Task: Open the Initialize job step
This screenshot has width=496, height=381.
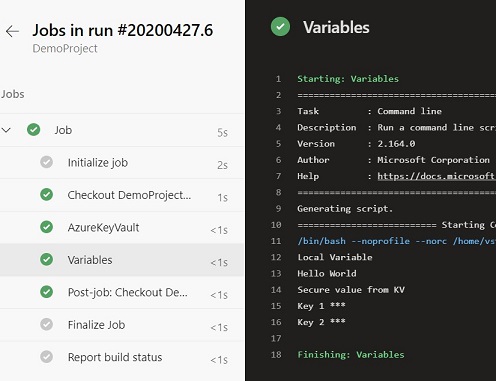Action: click(122, 163)
